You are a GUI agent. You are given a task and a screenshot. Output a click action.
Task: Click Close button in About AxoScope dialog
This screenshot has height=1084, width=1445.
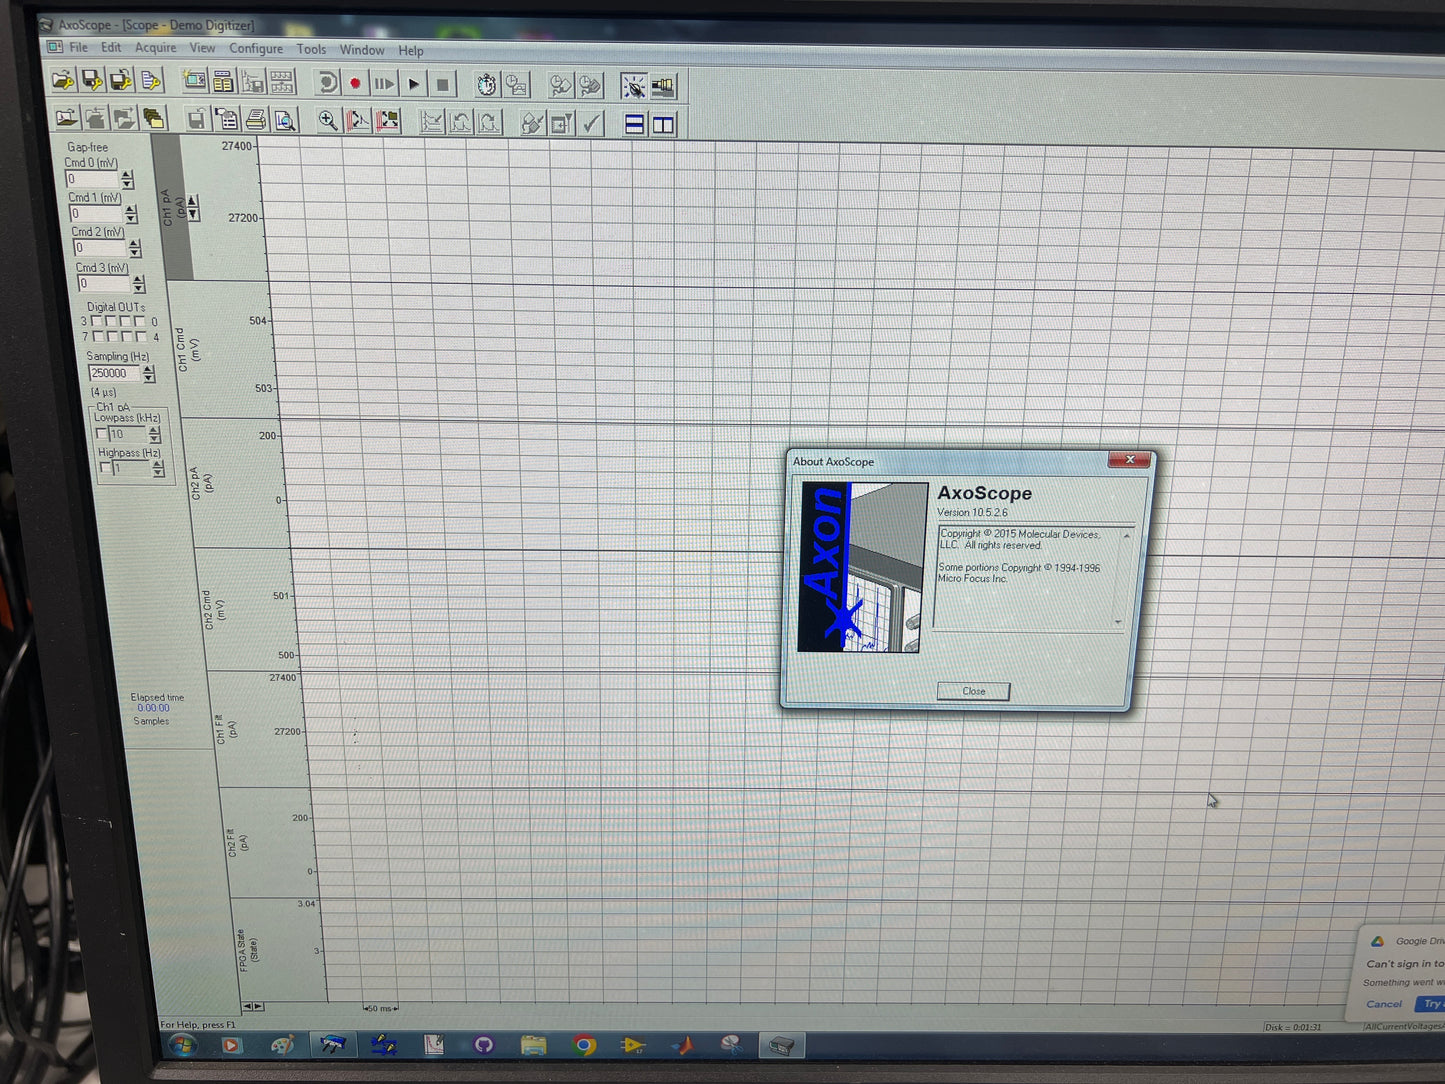click(x=973, y=691)
